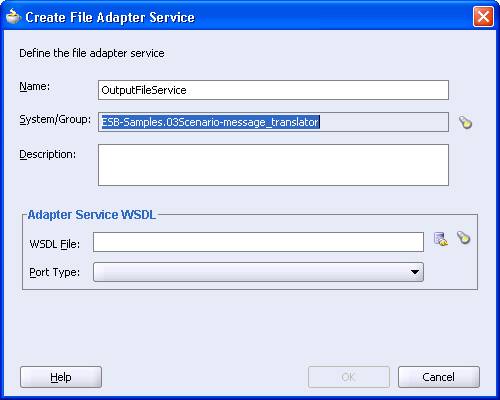The height and width of the screenshot is (400, 500).
Task: Cancel the file adapter service dialog
Action: (x=439, y=377)
